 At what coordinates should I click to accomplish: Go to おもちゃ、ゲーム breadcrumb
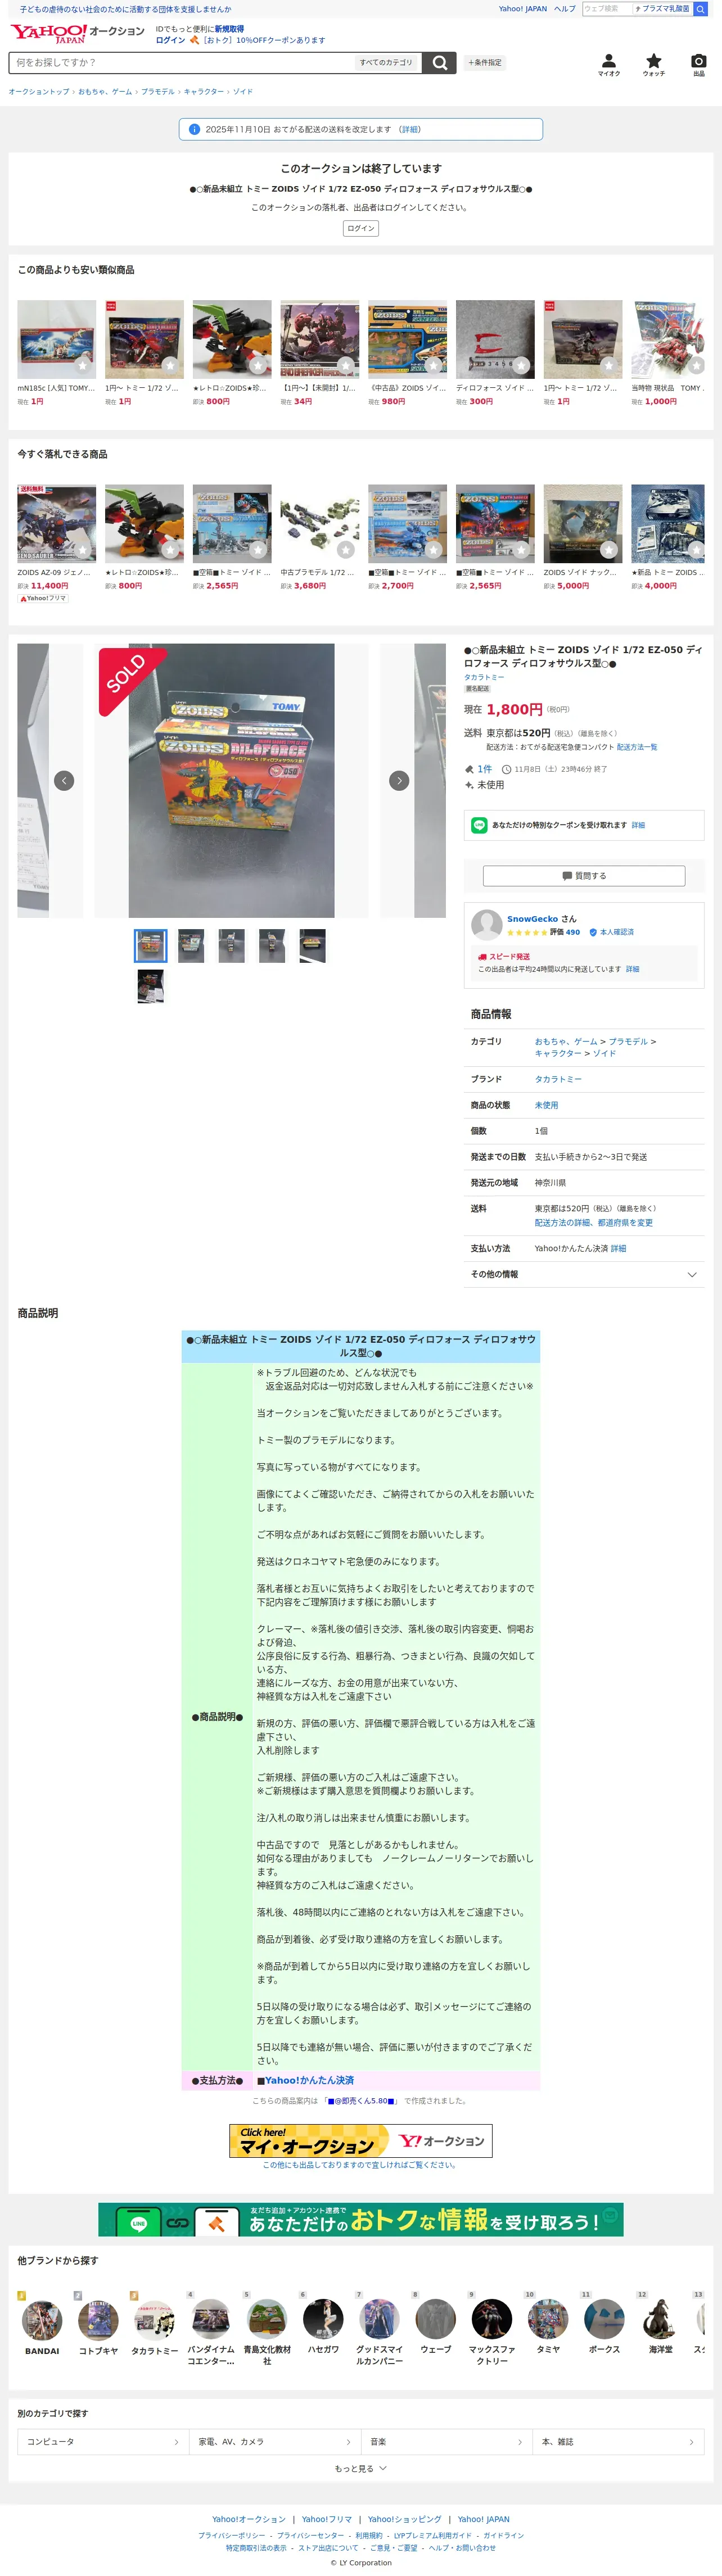(105, 92)
